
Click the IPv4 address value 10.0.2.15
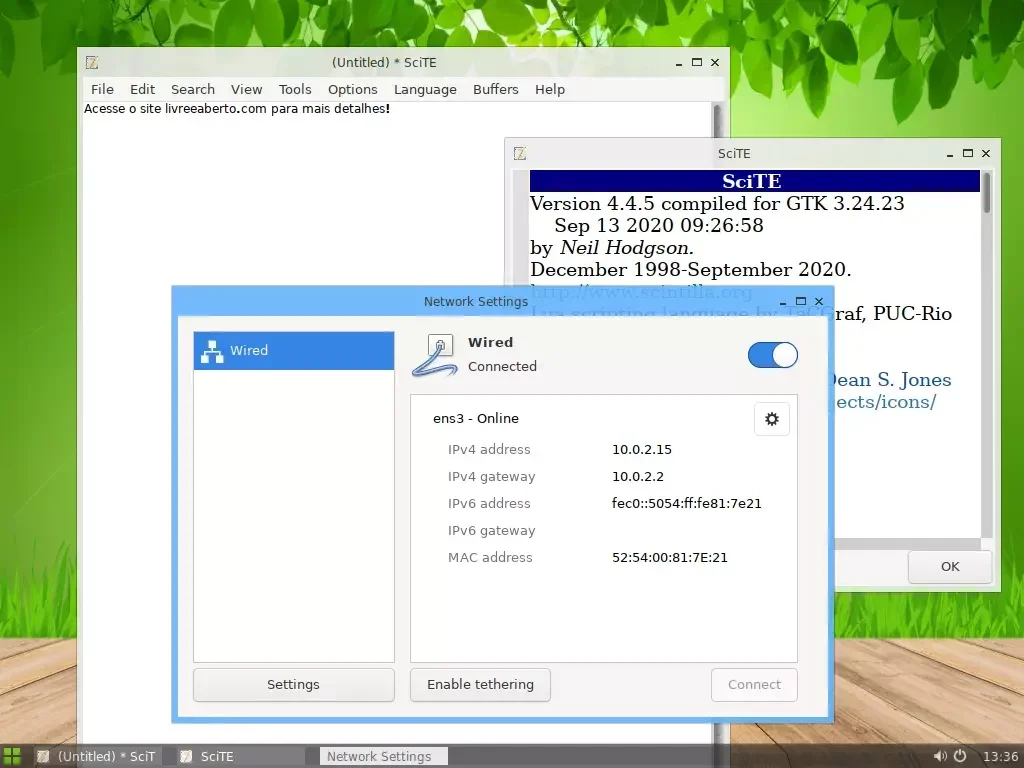[x=641, y=449]
